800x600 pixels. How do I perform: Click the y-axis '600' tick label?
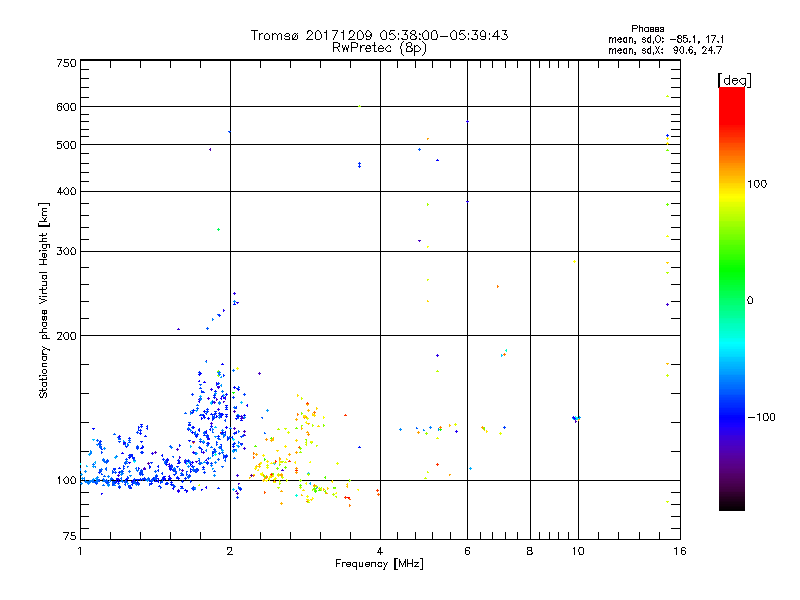[66, 107]
